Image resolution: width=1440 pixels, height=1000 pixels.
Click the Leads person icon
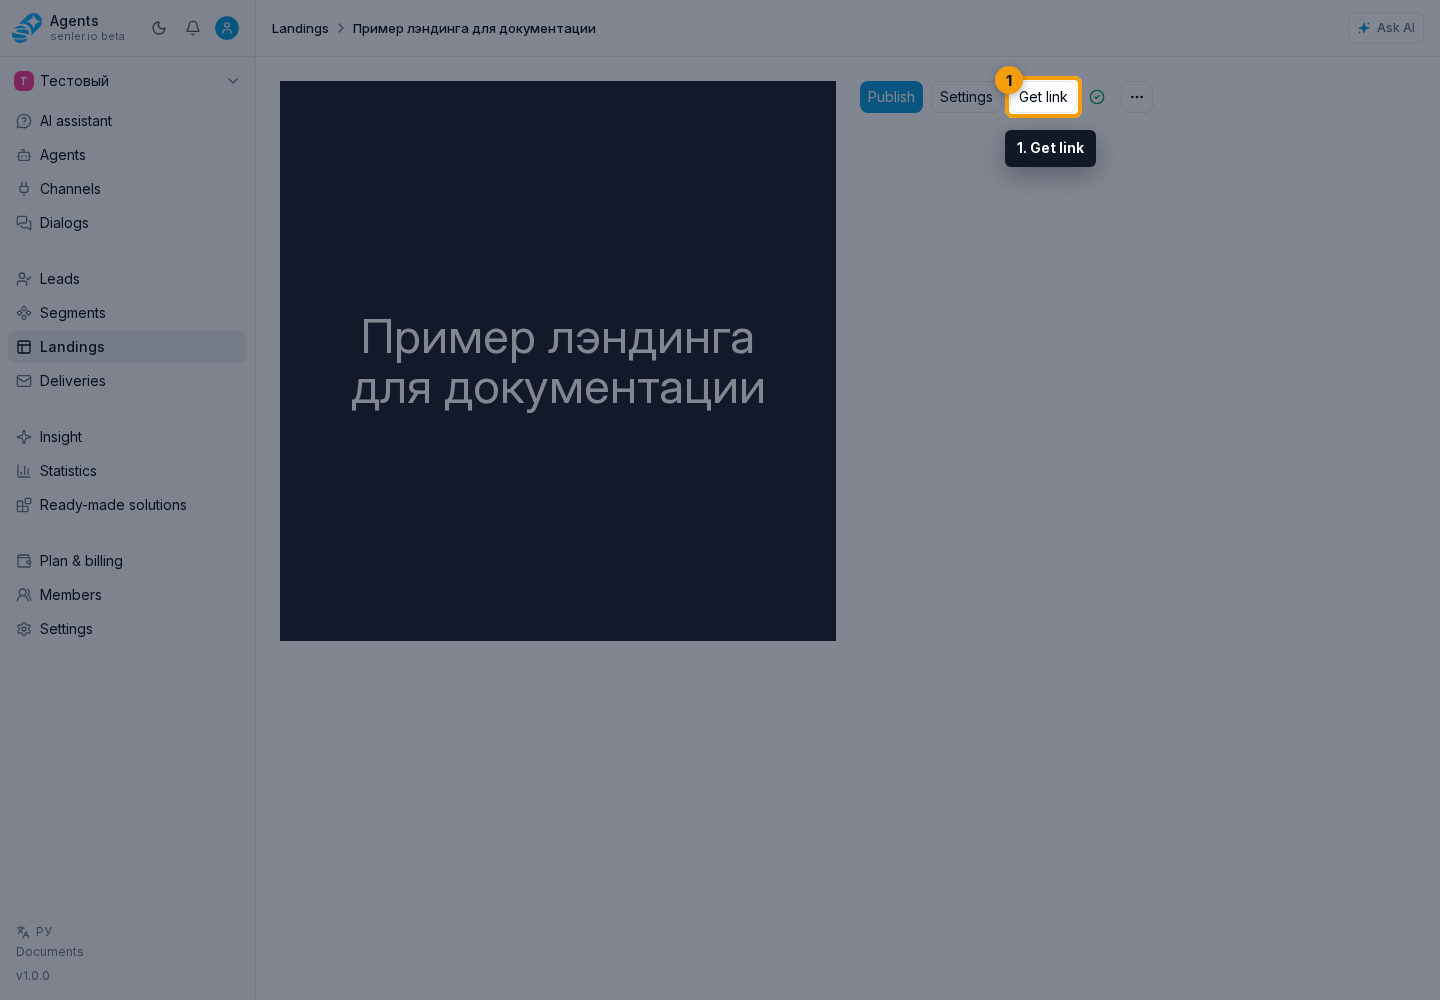click(x=24, y=279)
